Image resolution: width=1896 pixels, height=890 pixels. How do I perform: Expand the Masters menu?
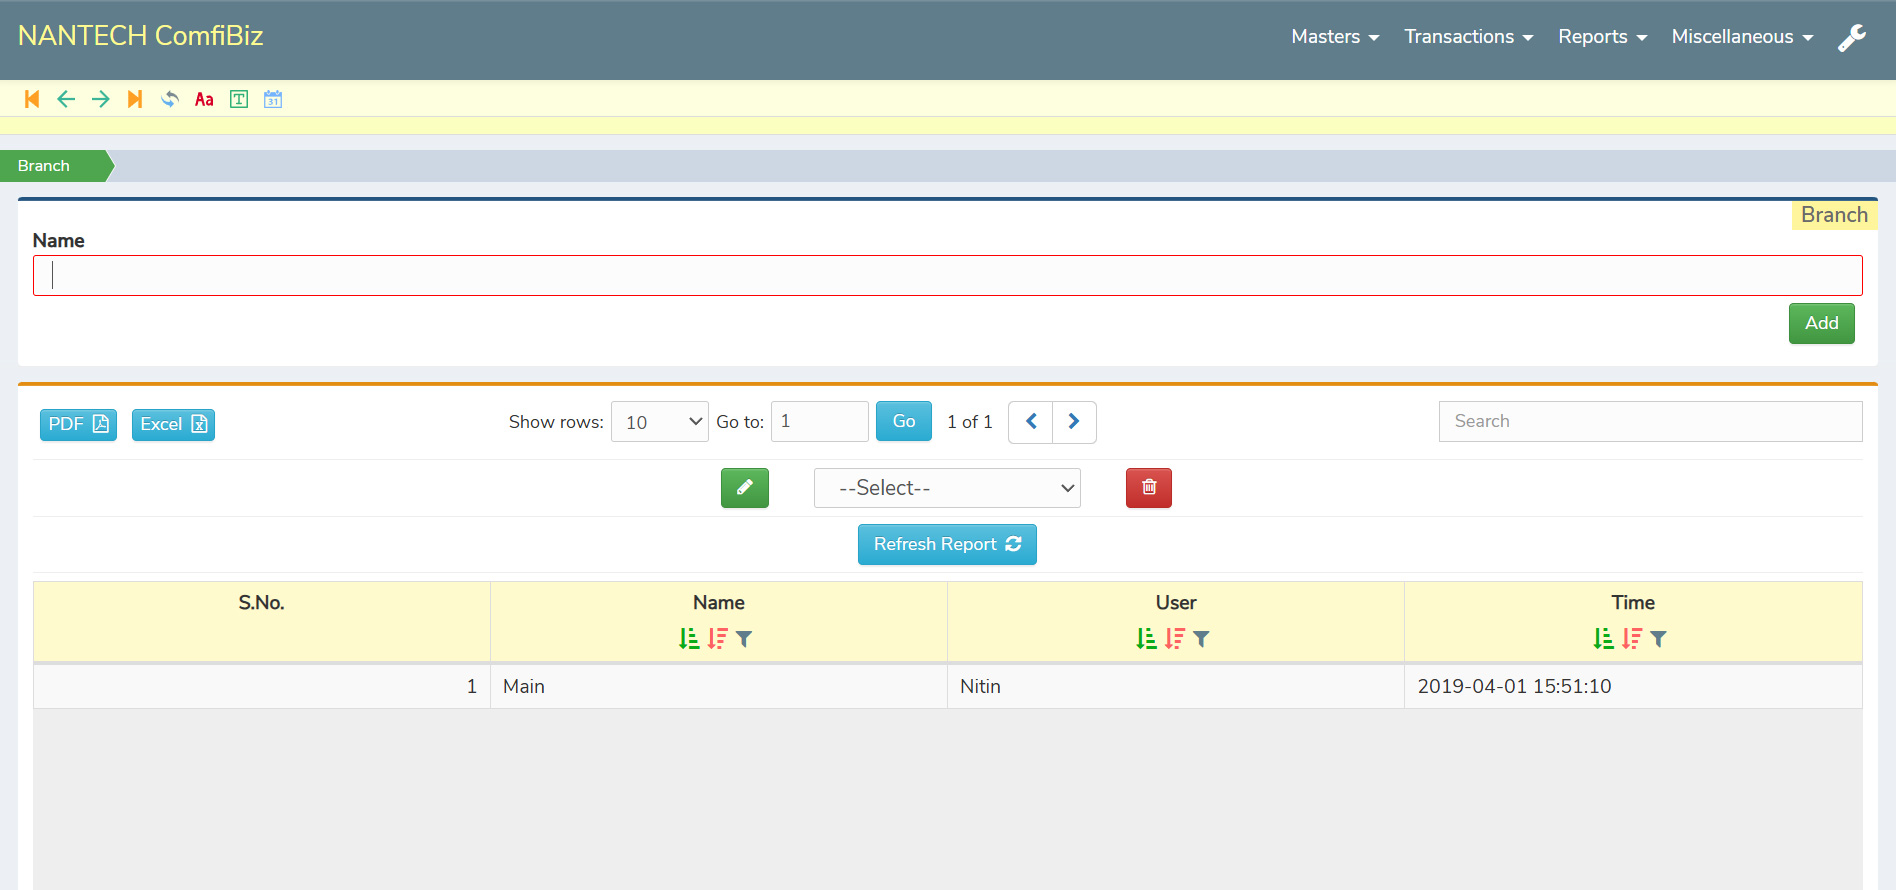[x=1335, y=37]
